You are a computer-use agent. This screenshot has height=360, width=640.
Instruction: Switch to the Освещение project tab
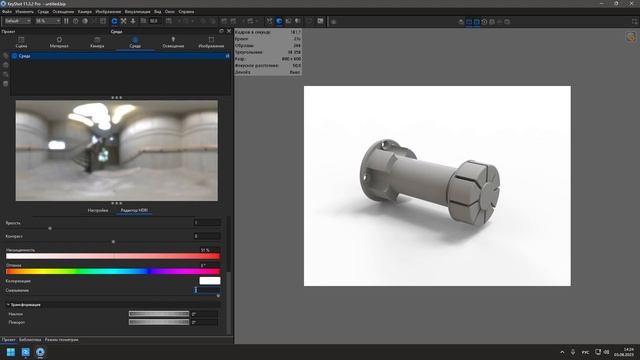(173, 42)
